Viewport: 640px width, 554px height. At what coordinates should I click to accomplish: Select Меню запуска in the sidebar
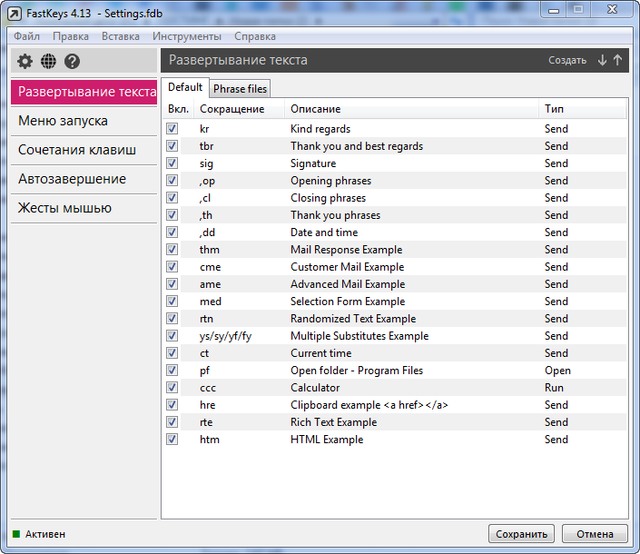click(63, 121)
